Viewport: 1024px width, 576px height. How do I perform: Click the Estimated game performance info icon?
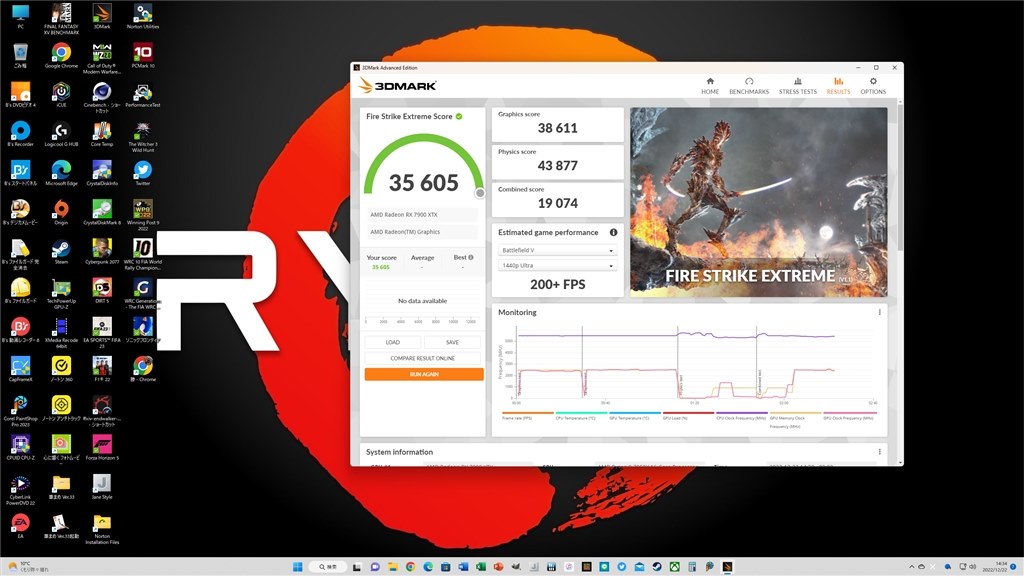(613, 232)
